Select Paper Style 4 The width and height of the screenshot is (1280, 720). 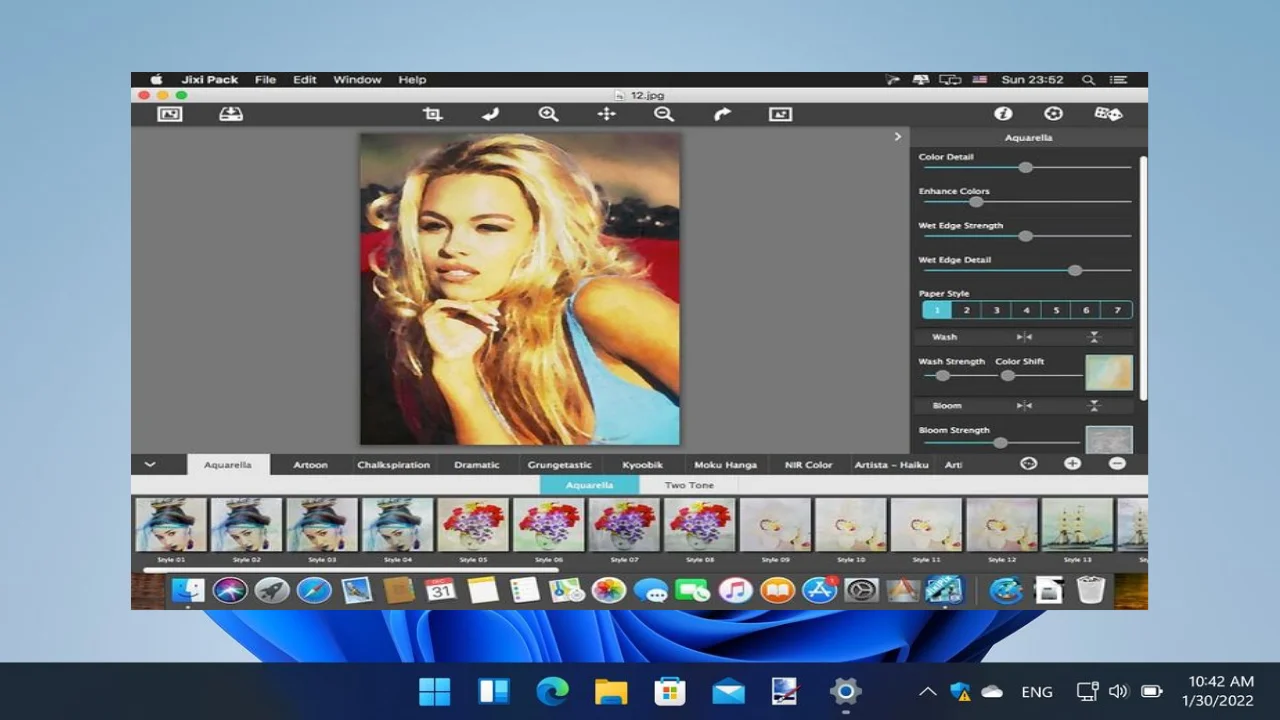(x=1027, y=310)
